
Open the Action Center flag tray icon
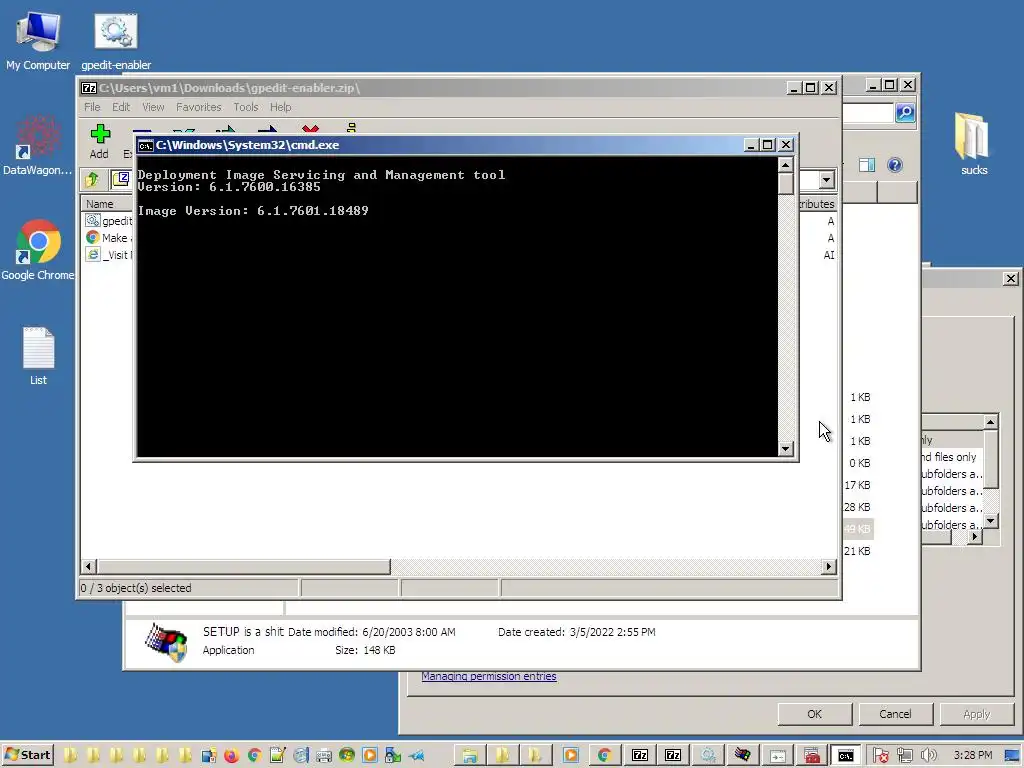pyautogui.click(x=881, y=756)
